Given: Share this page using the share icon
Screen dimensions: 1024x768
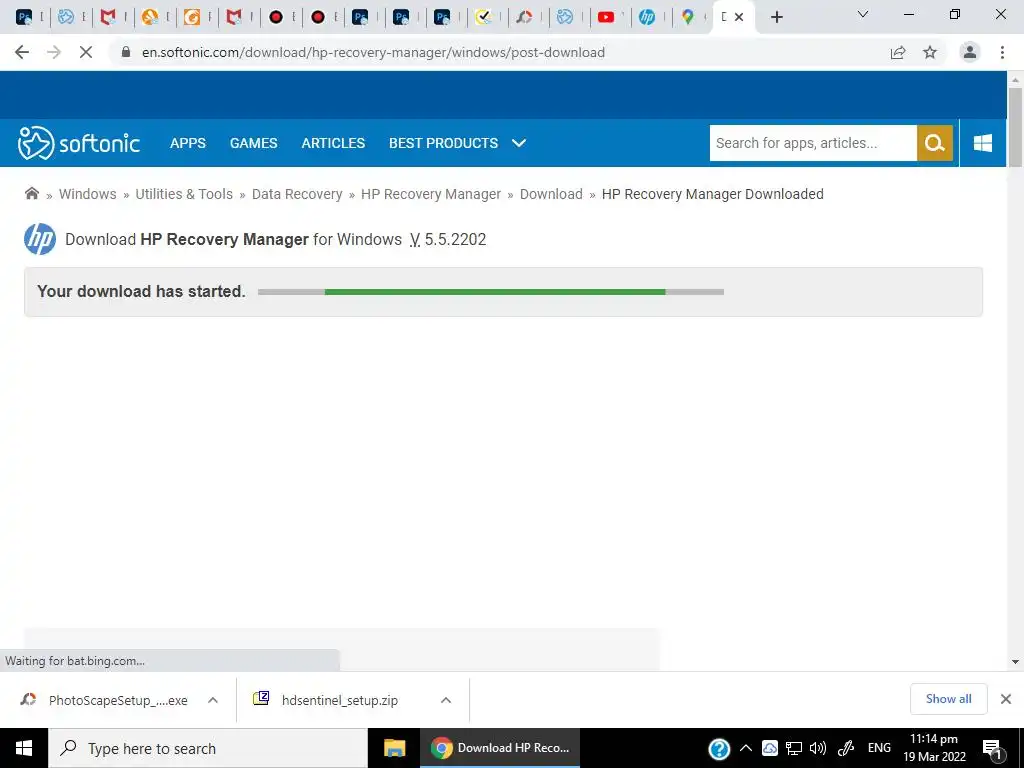Looking at the screenshot, I should 898,52.
